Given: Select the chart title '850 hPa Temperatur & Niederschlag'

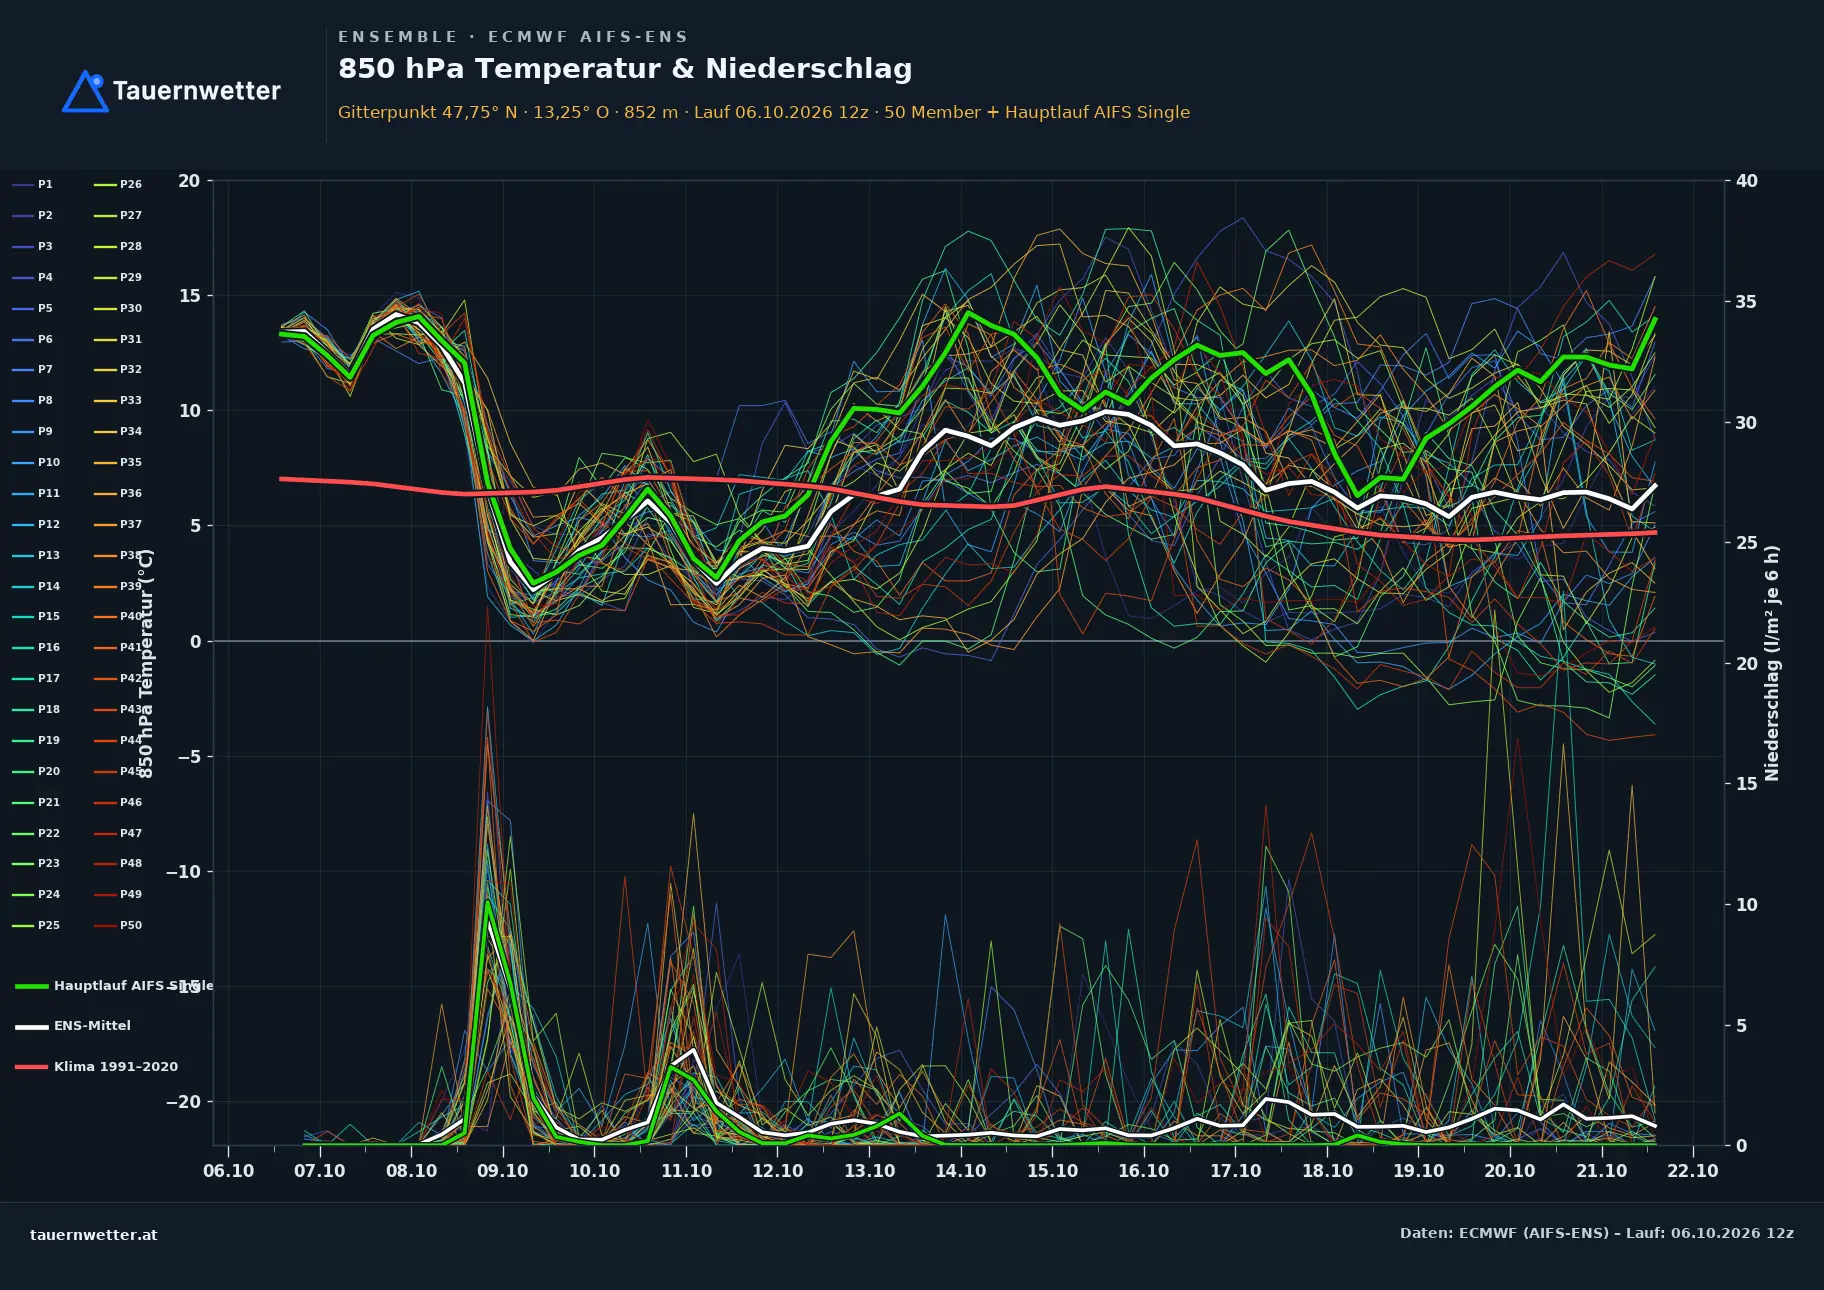Looking at the screenshot, I should 625,69.
